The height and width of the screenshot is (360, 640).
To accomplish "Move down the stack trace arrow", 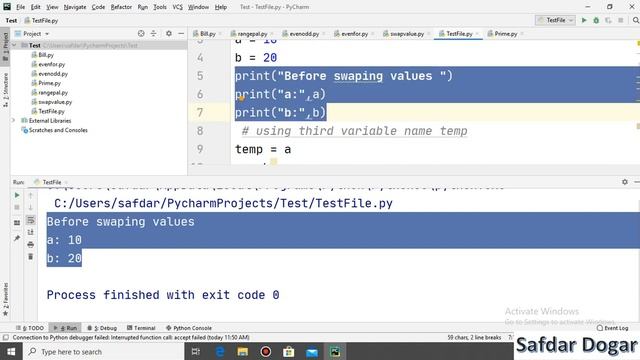I will [x=31, y=207].
